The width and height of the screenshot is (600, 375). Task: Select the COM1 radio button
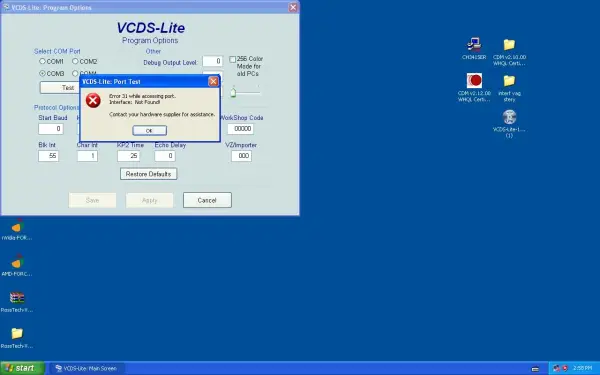(42, 61)
